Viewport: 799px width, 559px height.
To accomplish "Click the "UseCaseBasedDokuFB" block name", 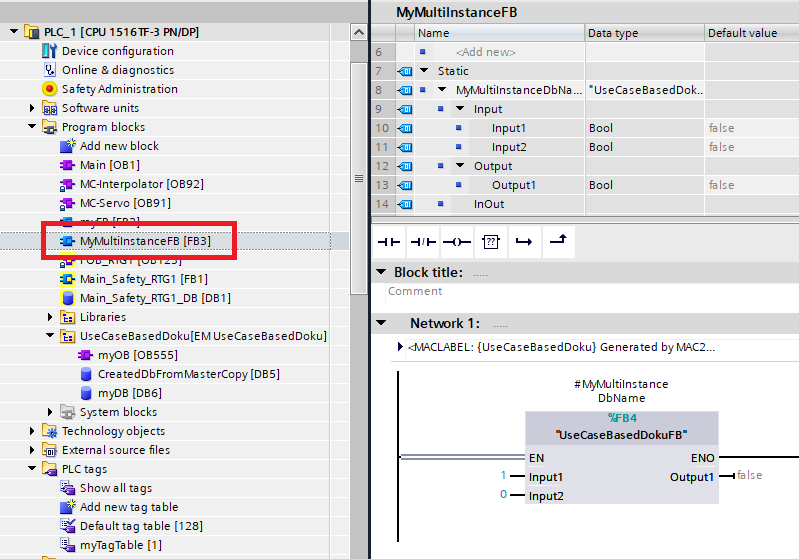I will coord(621,435).
